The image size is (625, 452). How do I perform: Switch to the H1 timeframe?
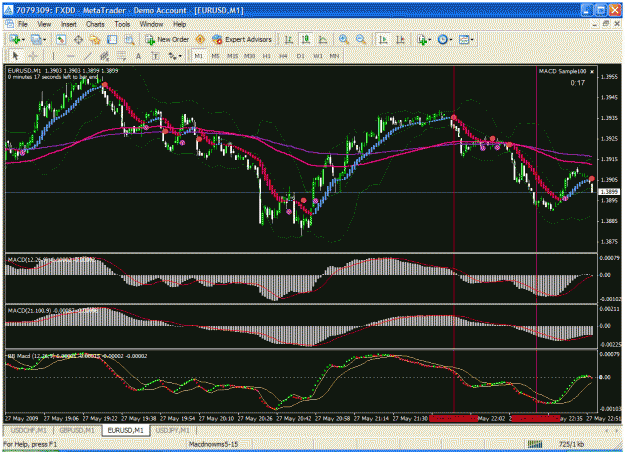pyautogui.click(x=266, y=56)
